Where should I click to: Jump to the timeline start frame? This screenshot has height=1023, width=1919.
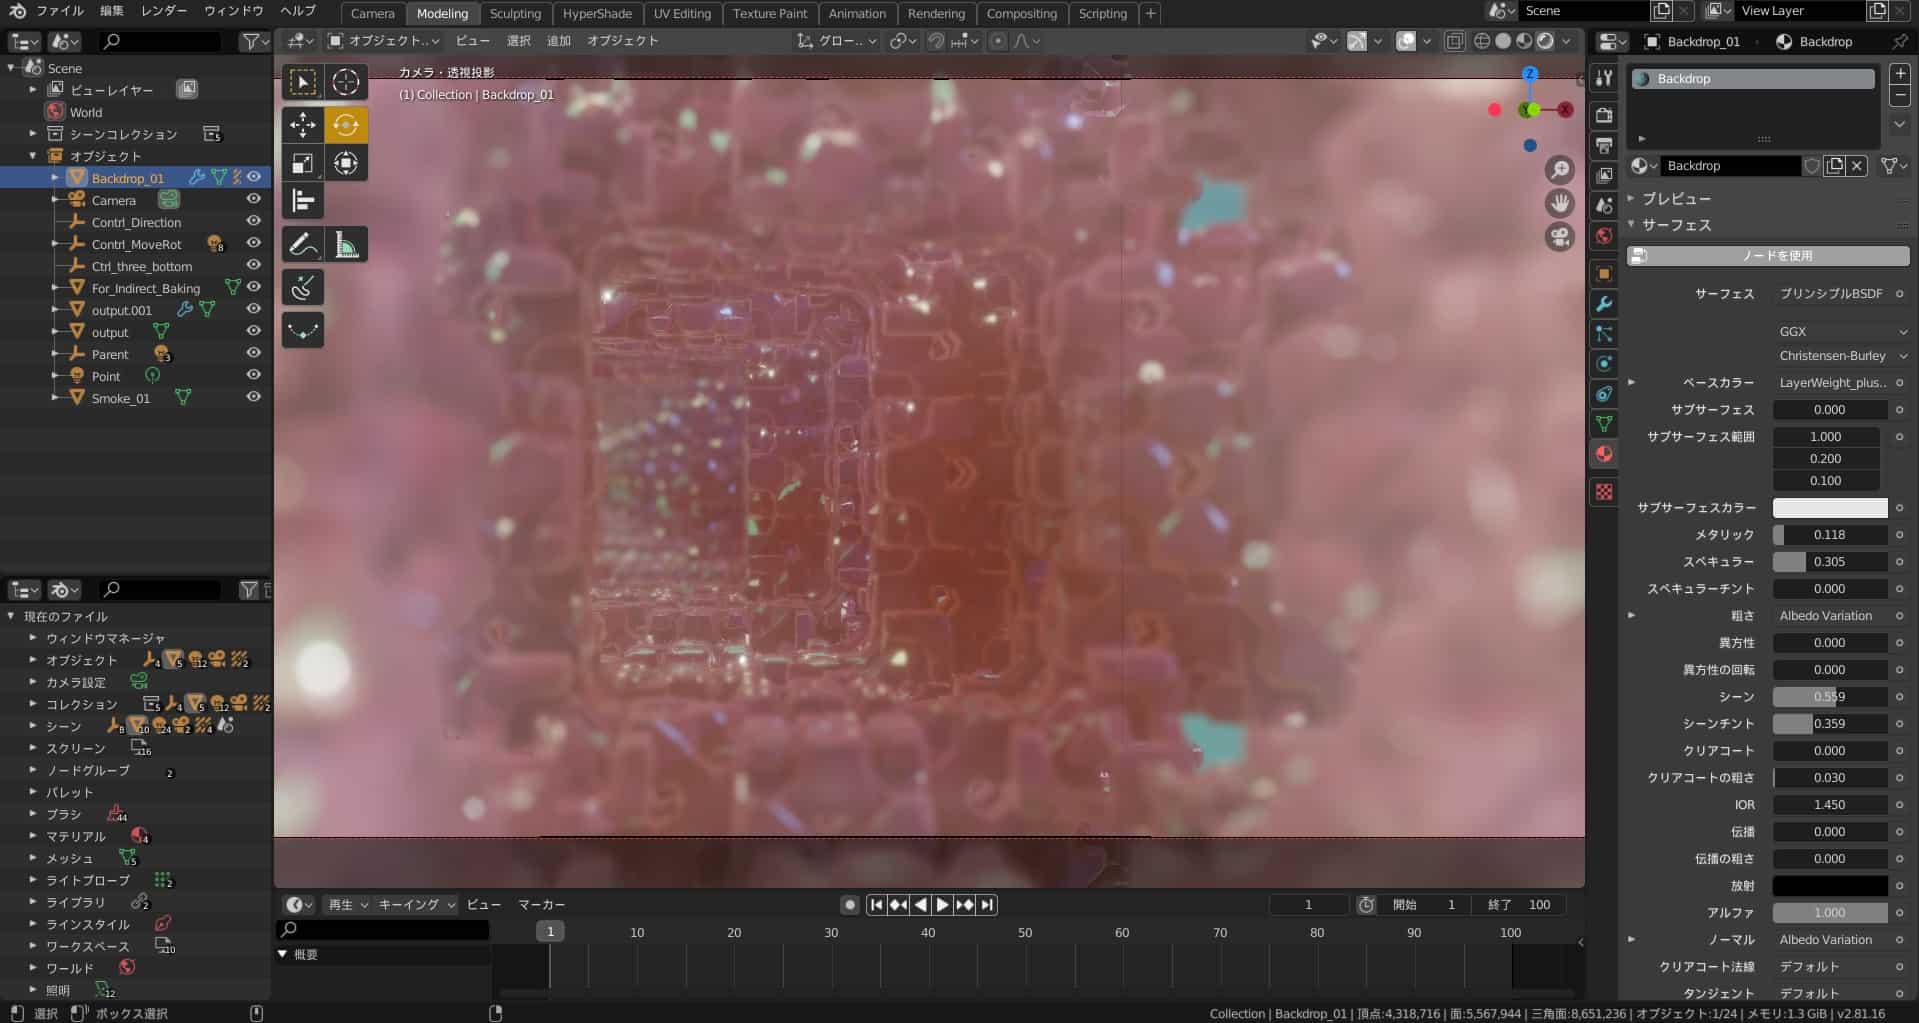(x=876, y=905)
